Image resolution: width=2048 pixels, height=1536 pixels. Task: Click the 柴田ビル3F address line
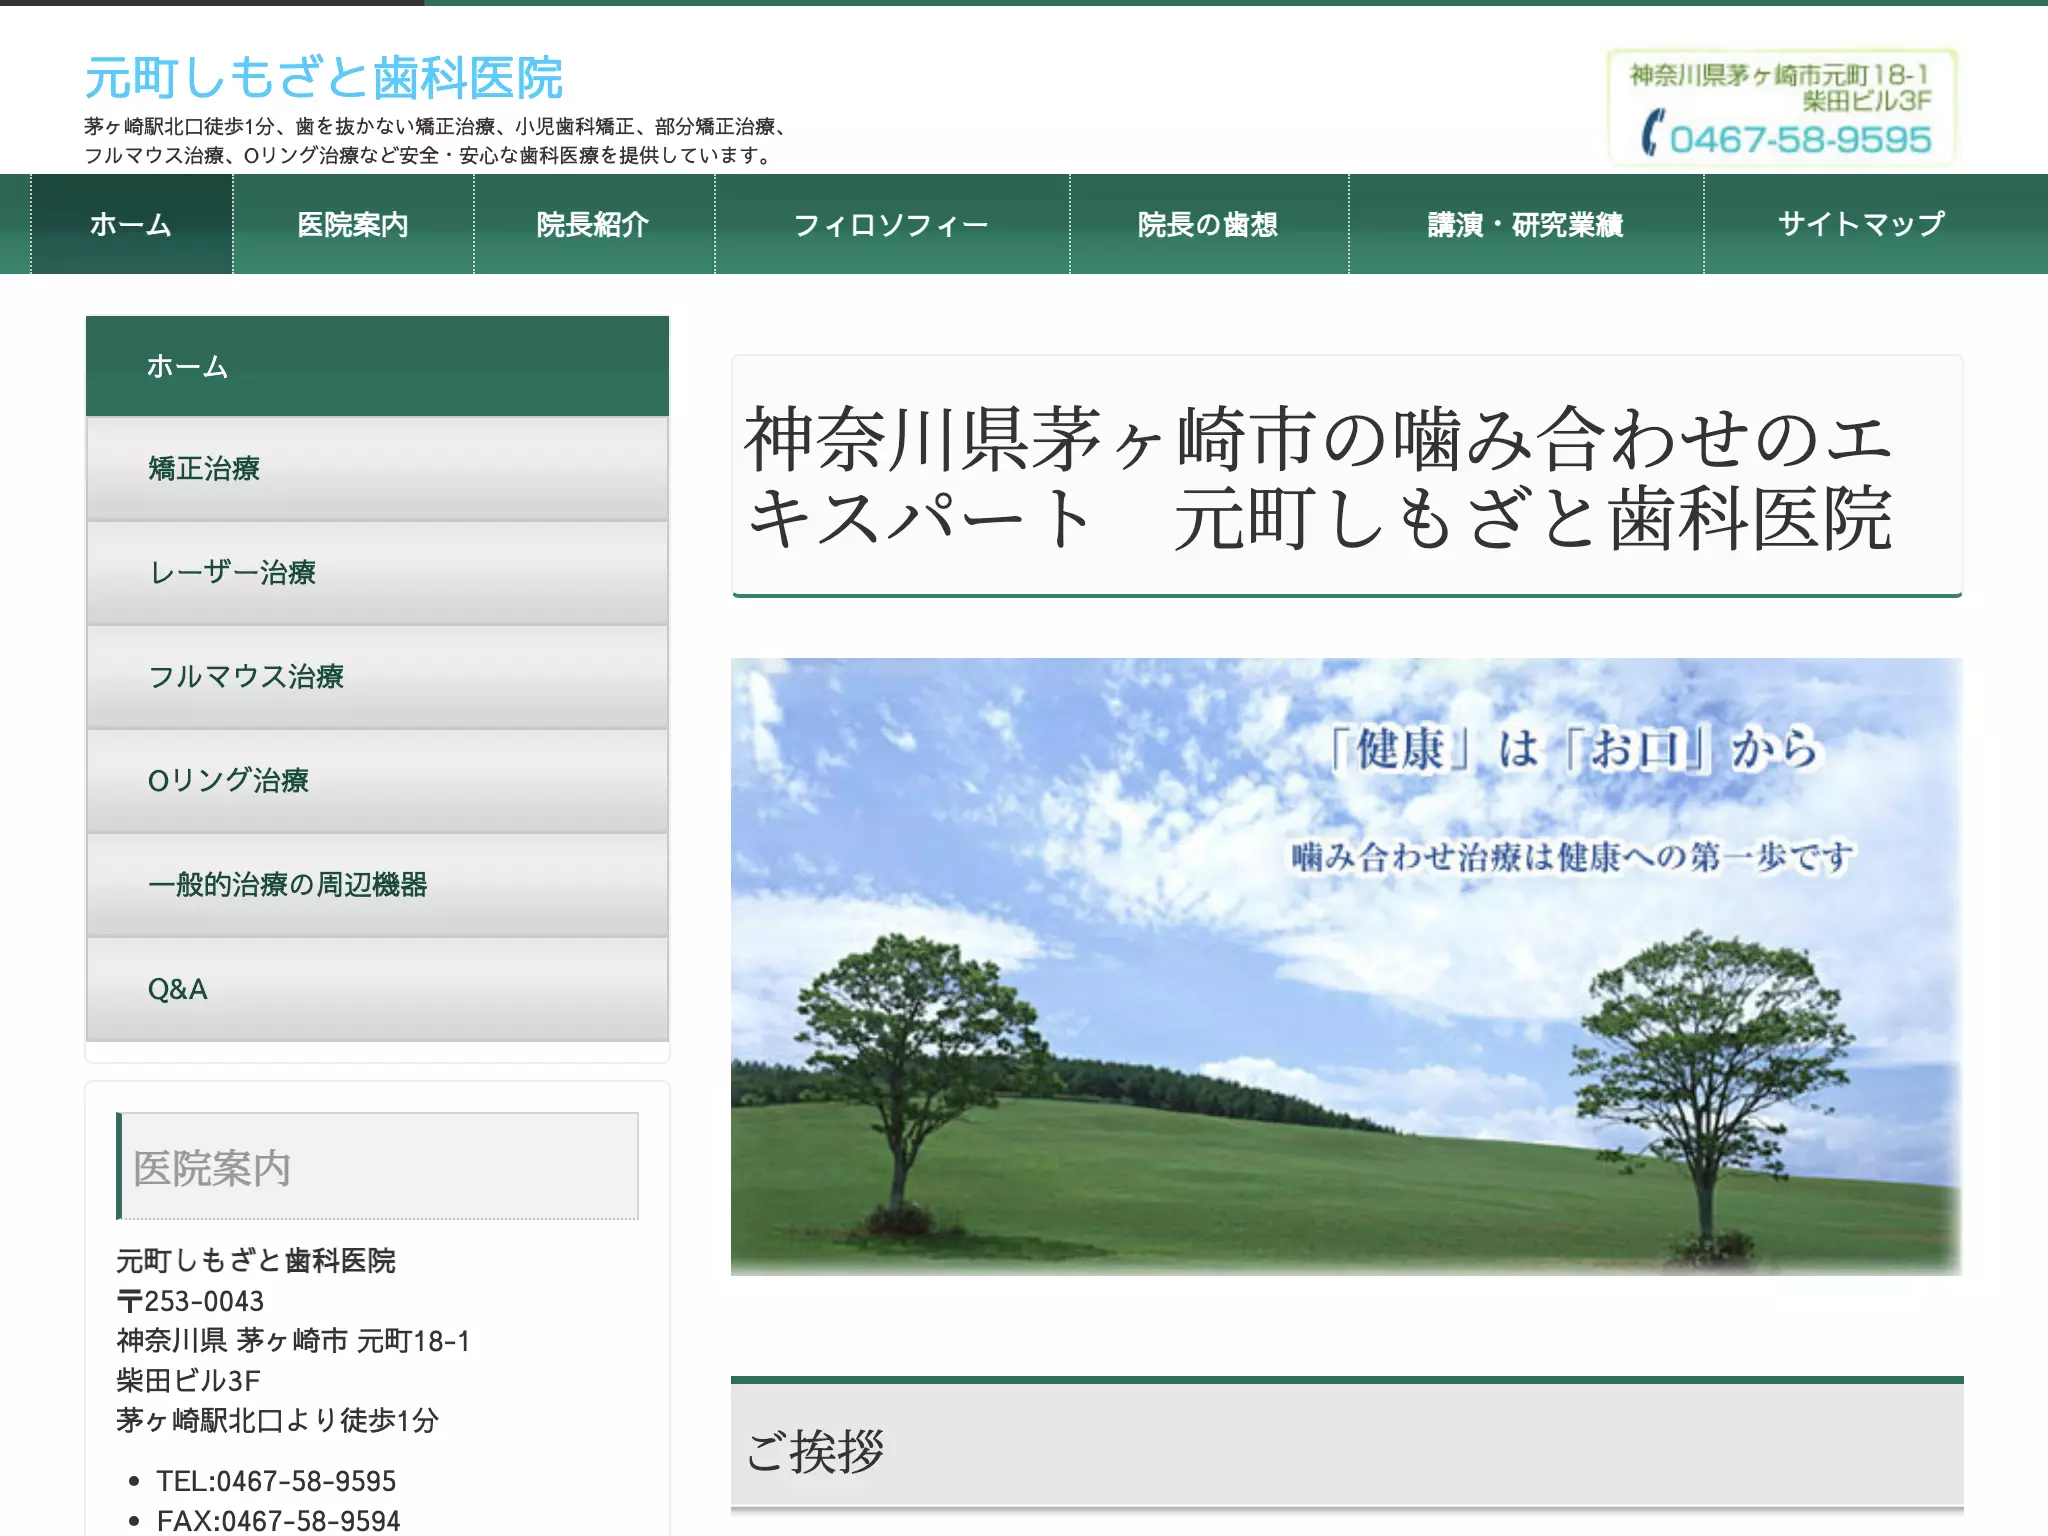coord(188,1381)
